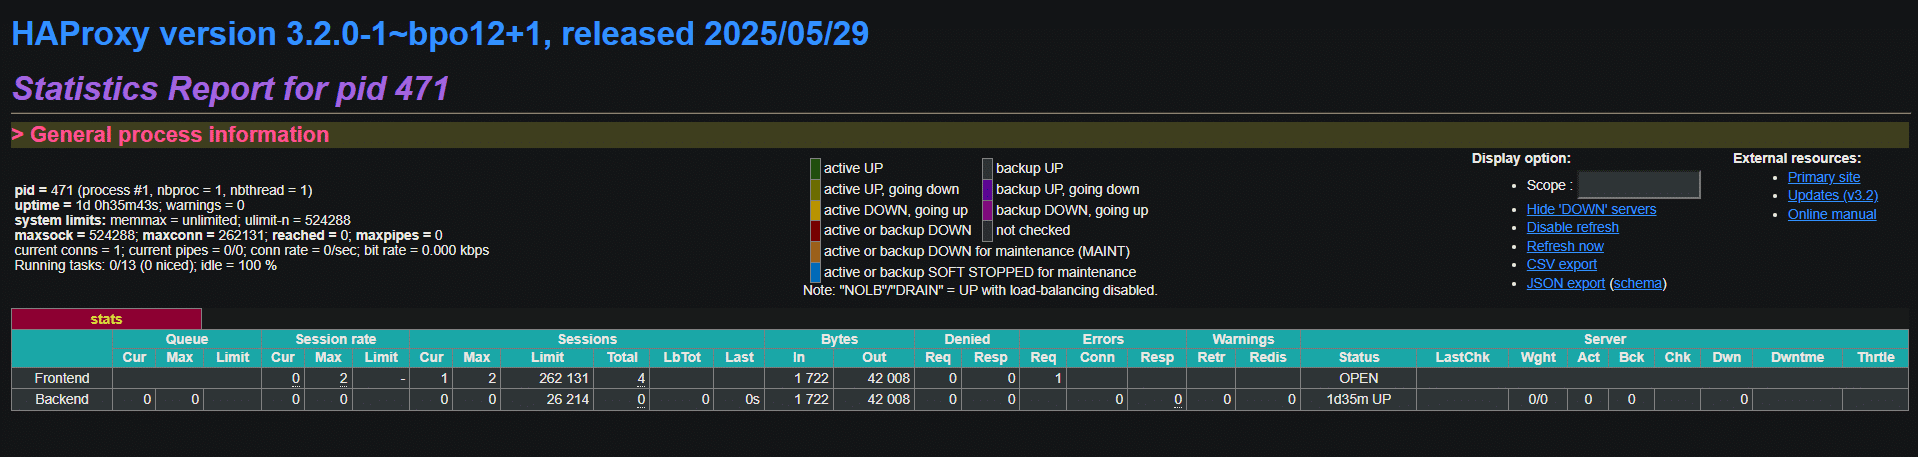The width and height of the screenshot is (1918, 457).
Task: Click the Scope input field
Action: [1638, 185]
